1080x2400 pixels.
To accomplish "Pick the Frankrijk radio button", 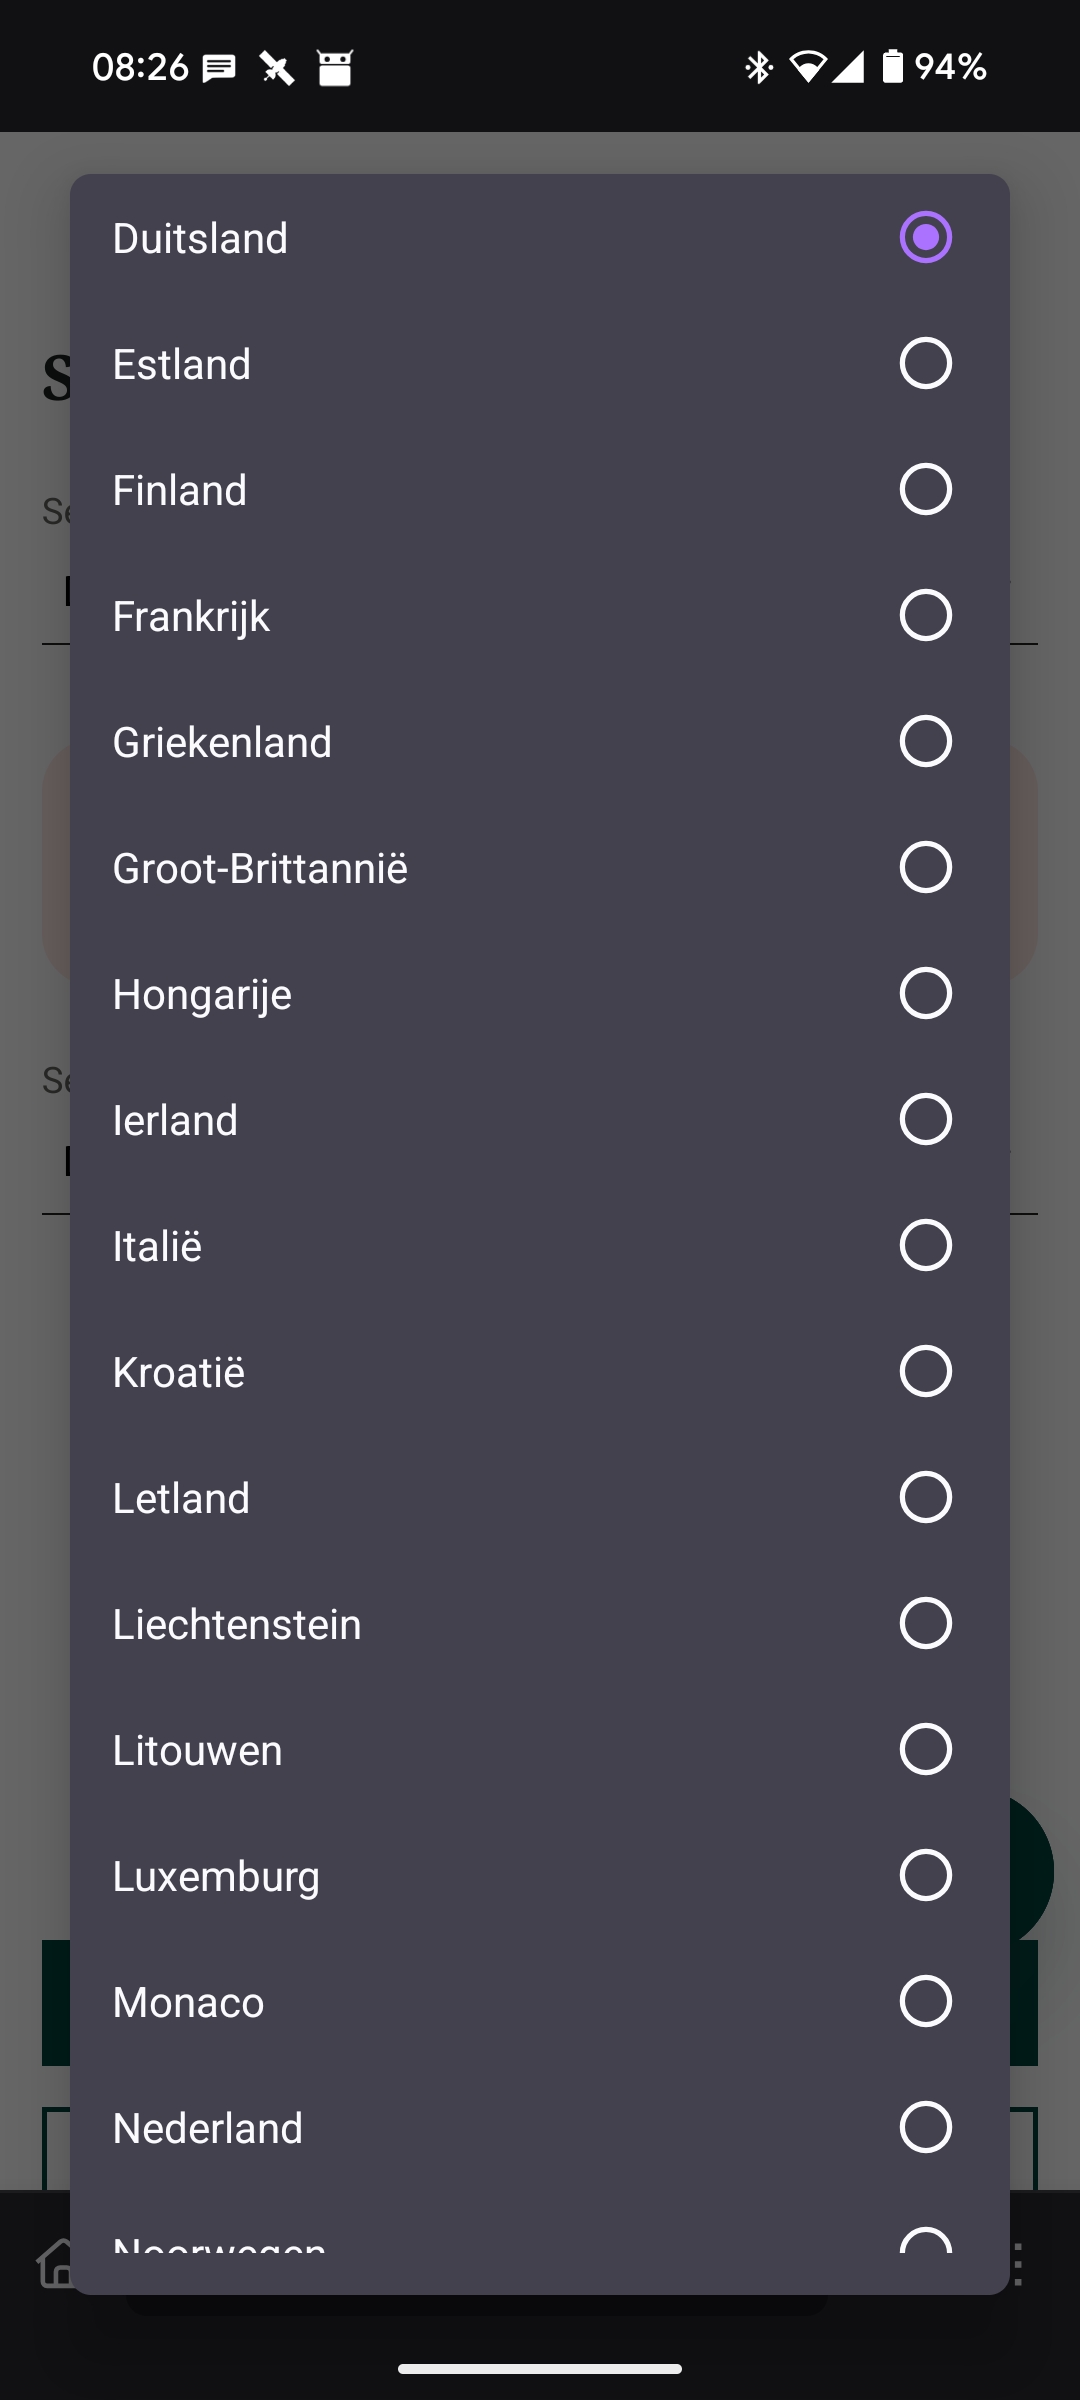I will click(x=925, y=615).
